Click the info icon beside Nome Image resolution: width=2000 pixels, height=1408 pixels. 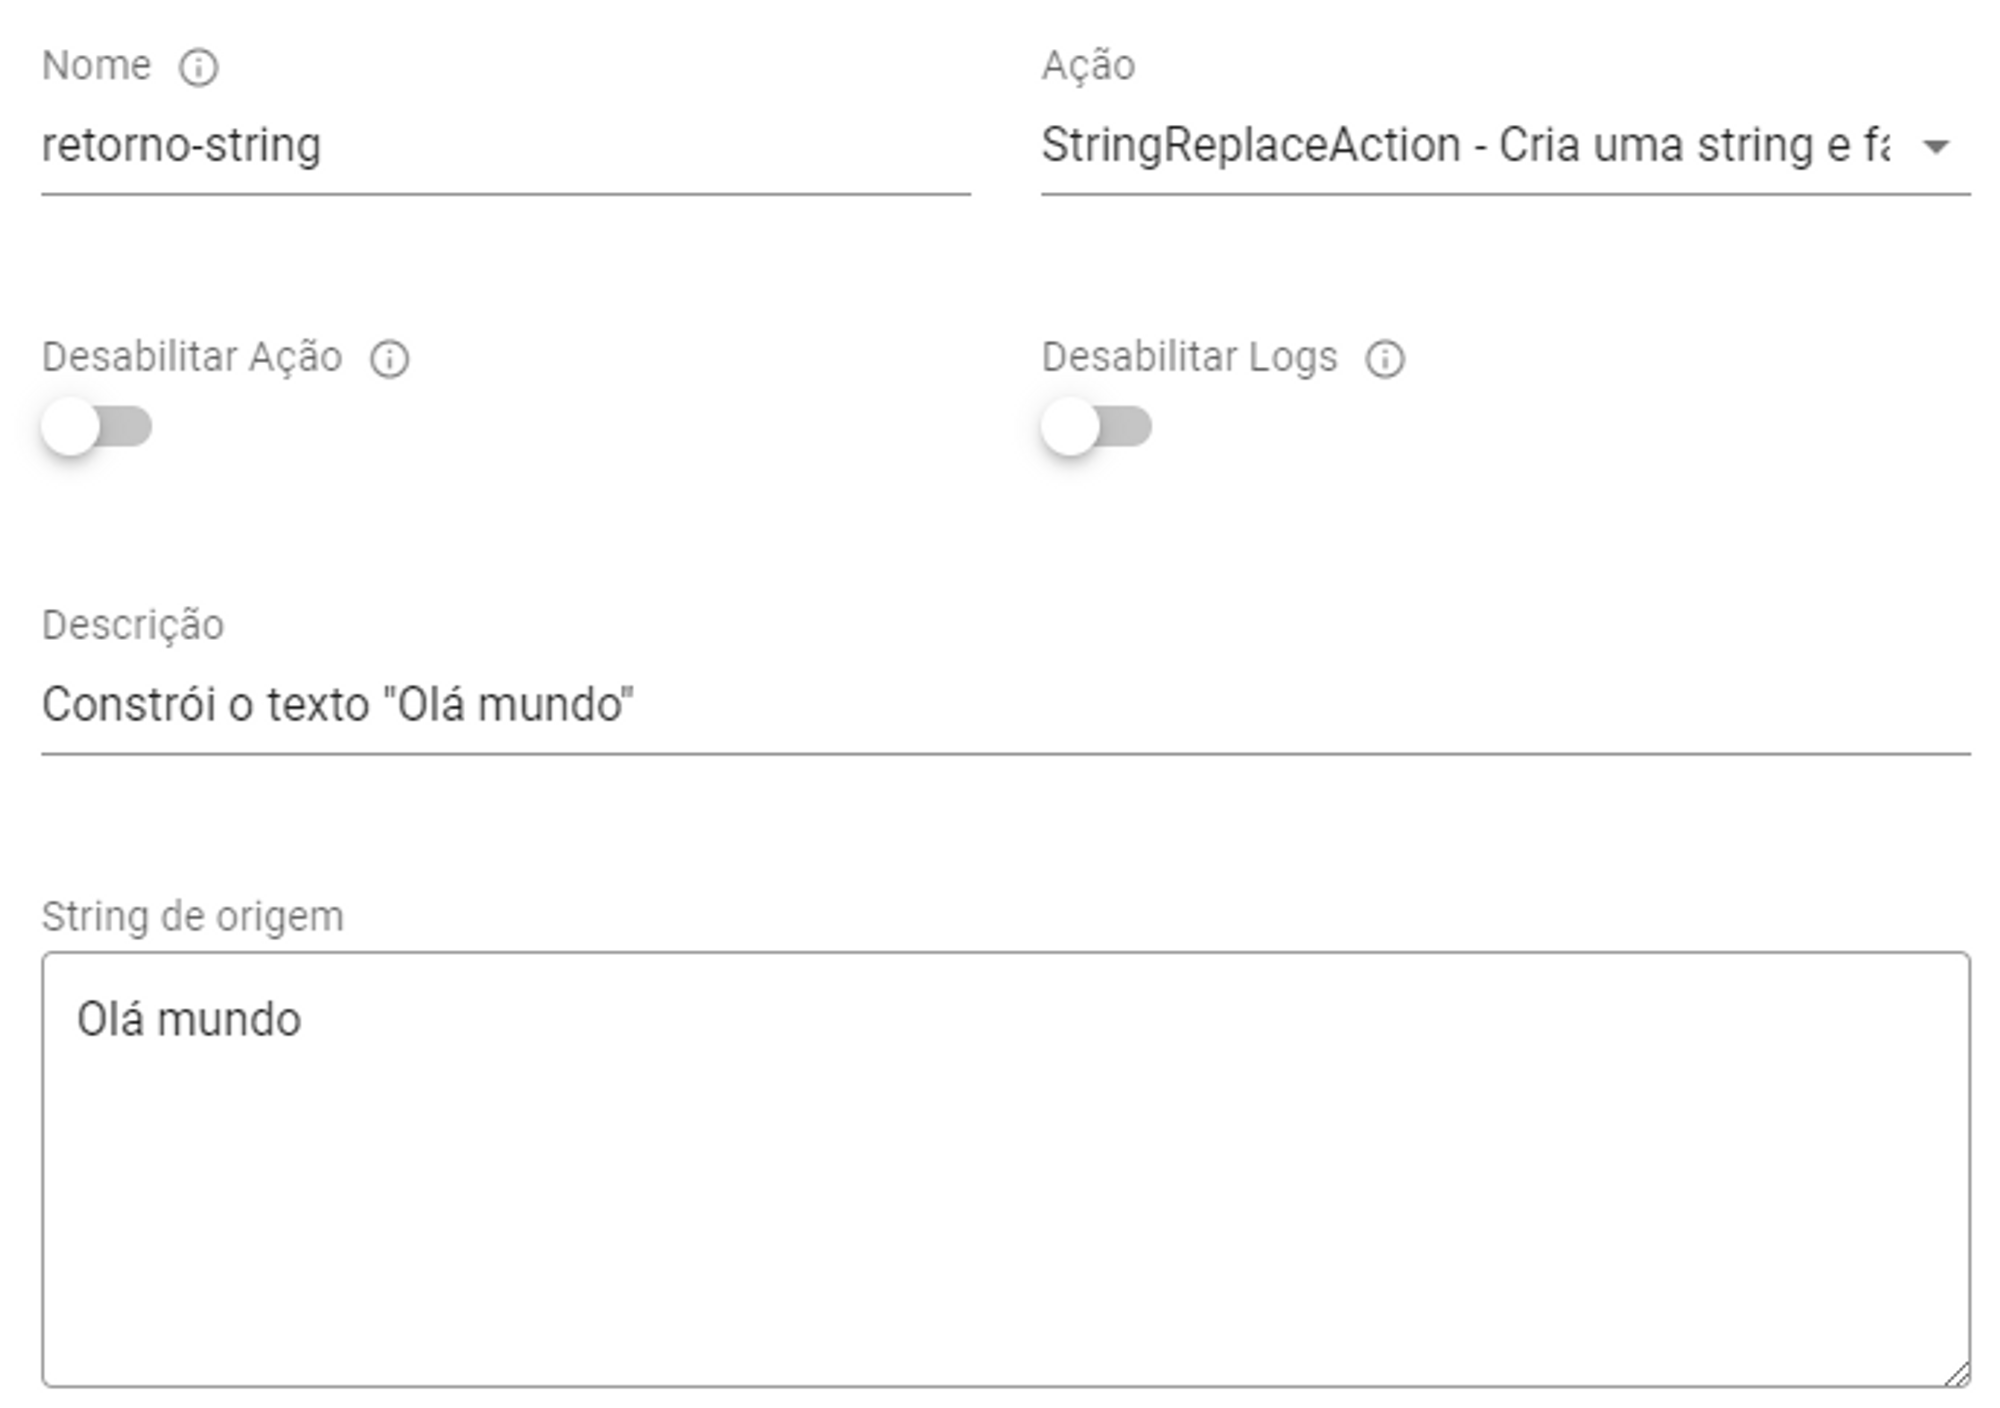tap(198, 68)
